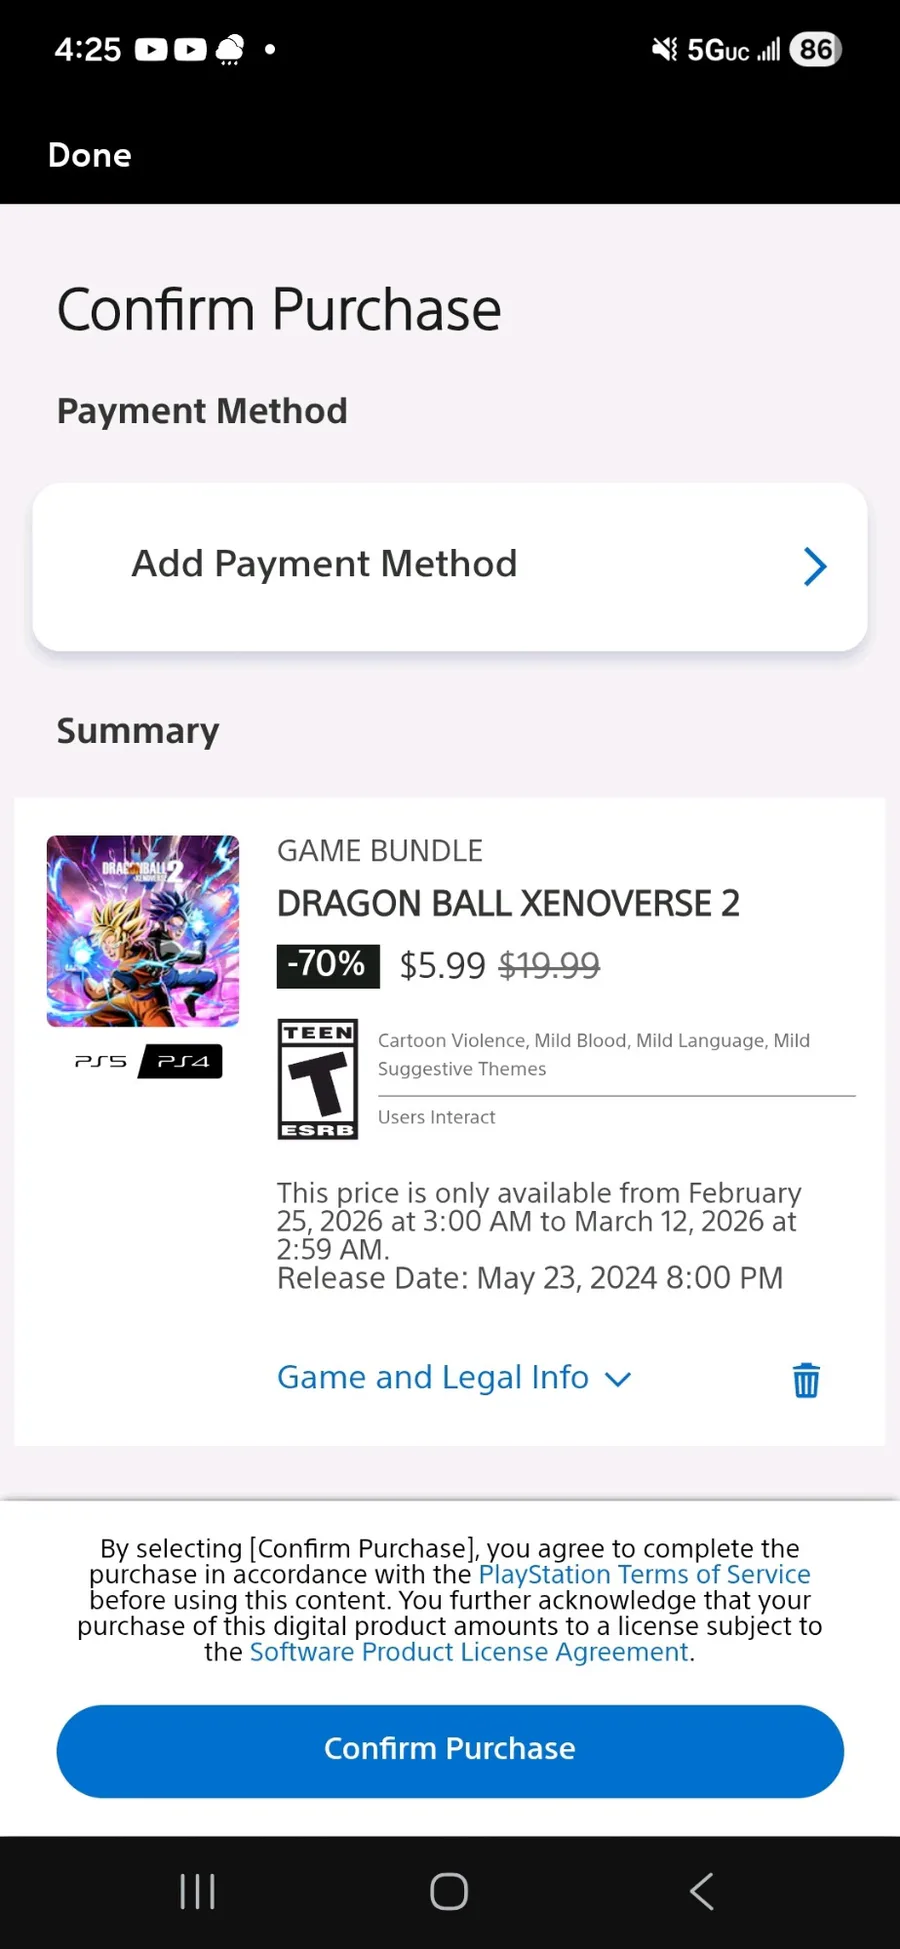Tap the Dragon Ball Xenoverse 2 cover art
The height and width of the screenshot is (1949, 900).
click(143, 931)
